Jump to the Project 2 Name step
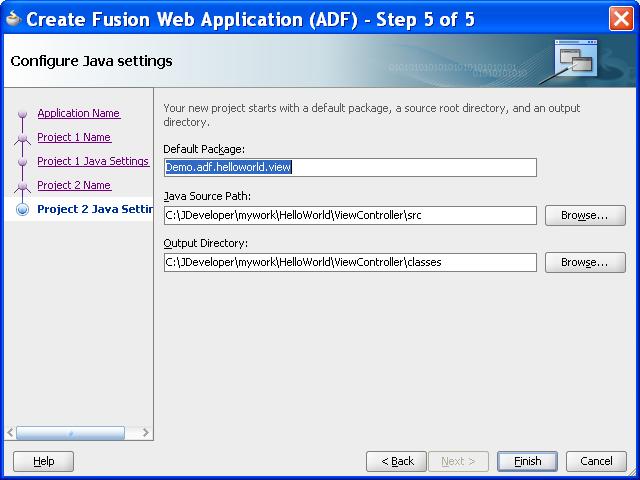 tap(74, 185)
